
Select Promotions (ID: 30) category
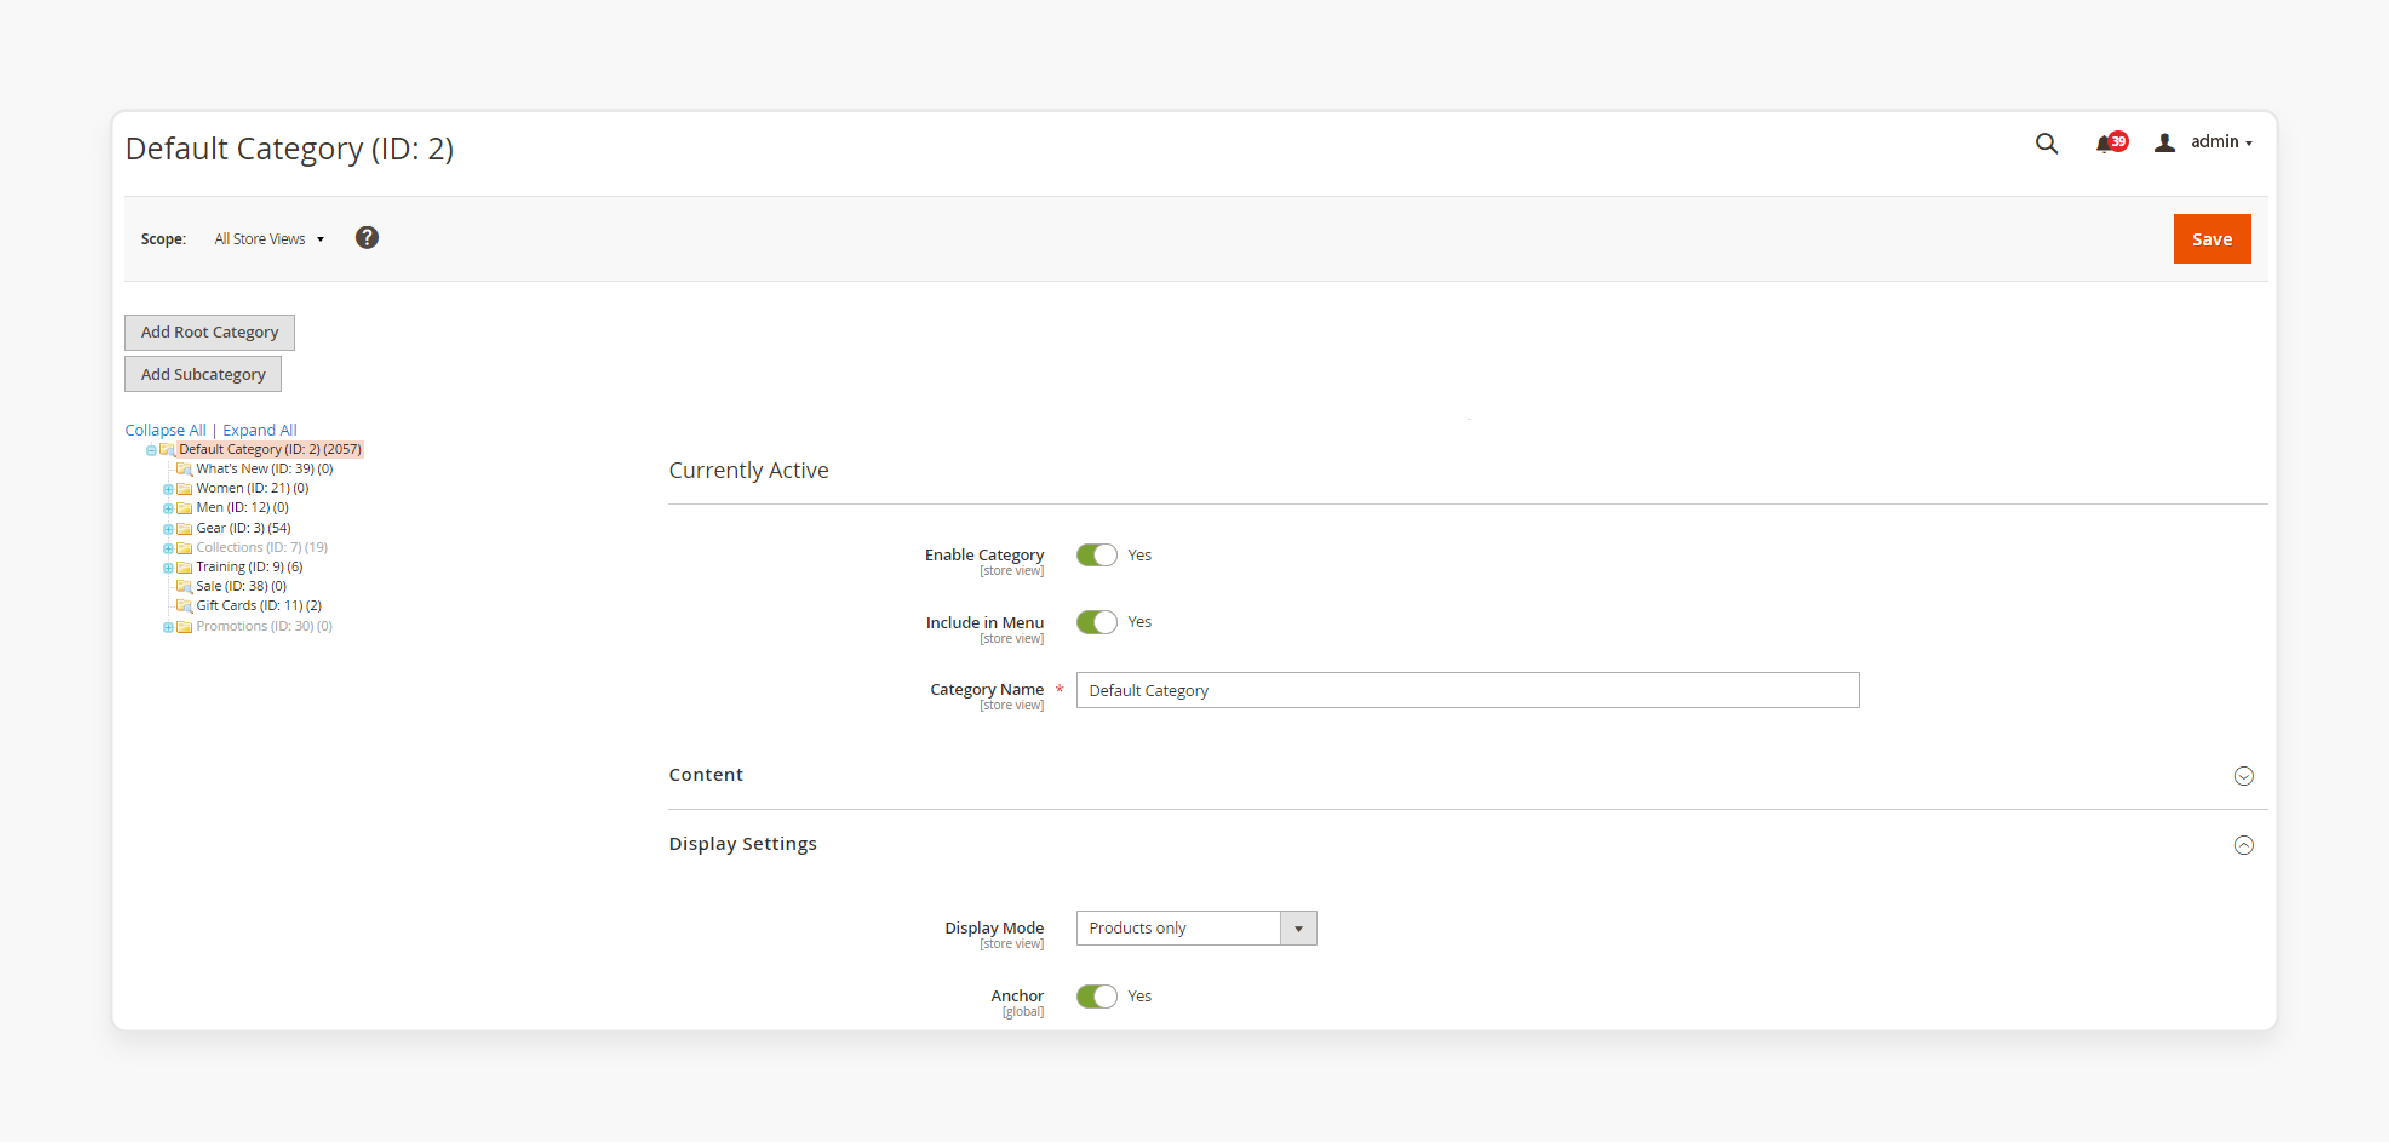tap(264, 627)
